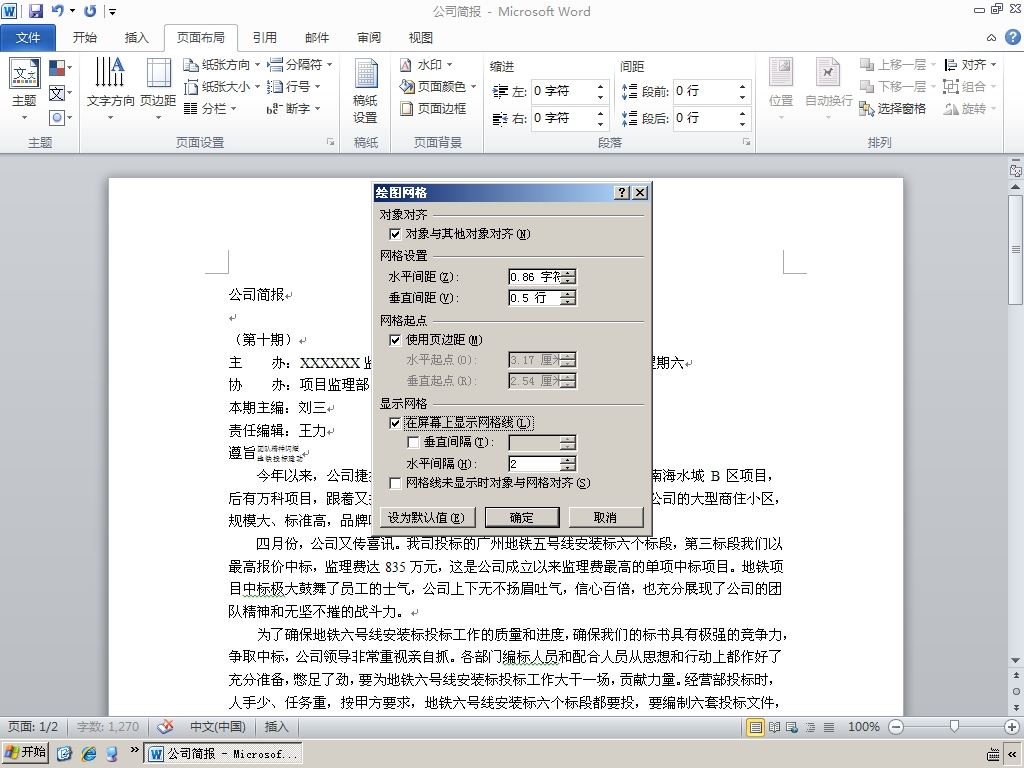
Task: Undo the last action
Action: point(58,10)
